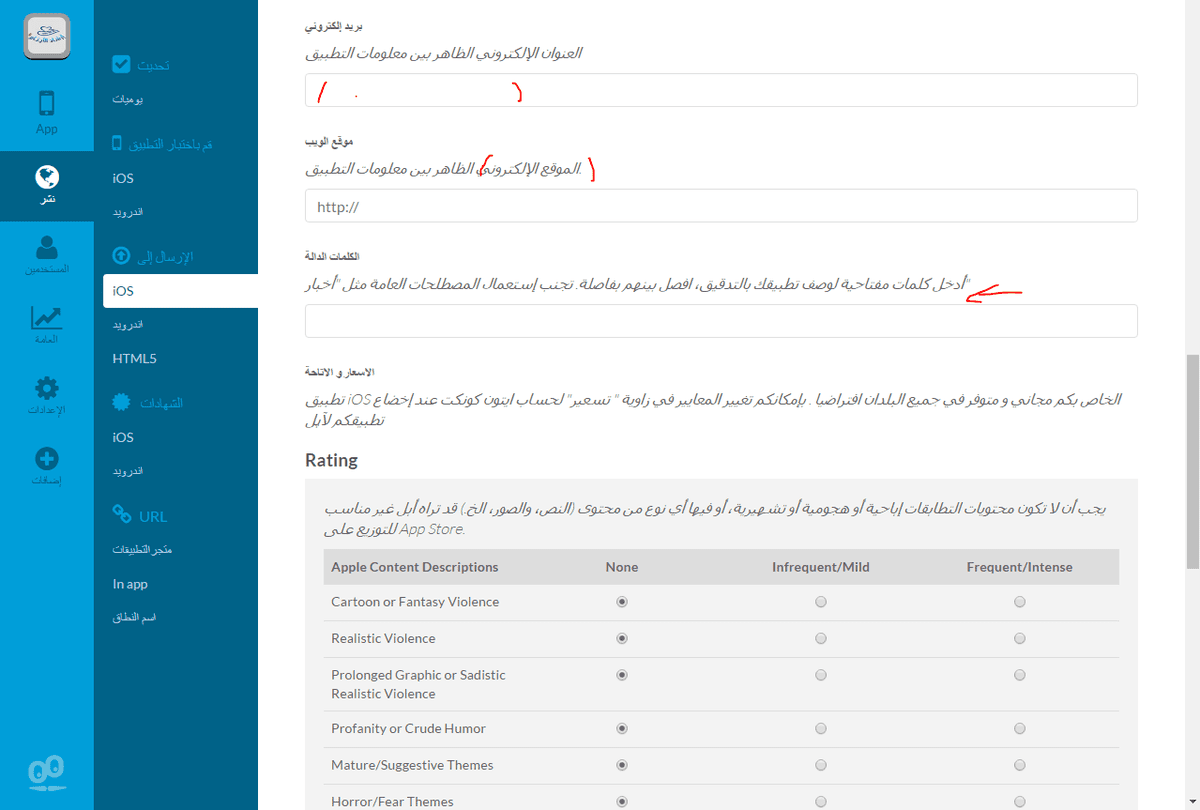Select Infrequent/Mild for Mature/Suggestive Themes
The image size is (1200, 810).
coord(821,765)
